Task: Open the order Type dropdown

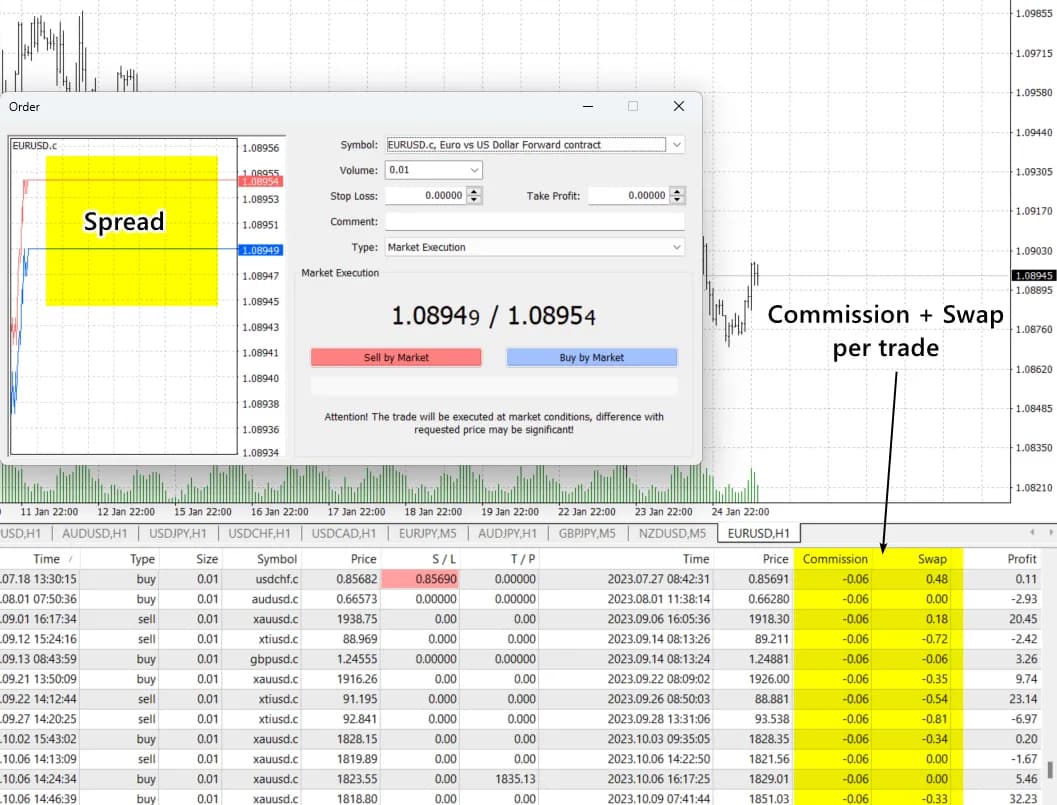Action: (677, 247)
